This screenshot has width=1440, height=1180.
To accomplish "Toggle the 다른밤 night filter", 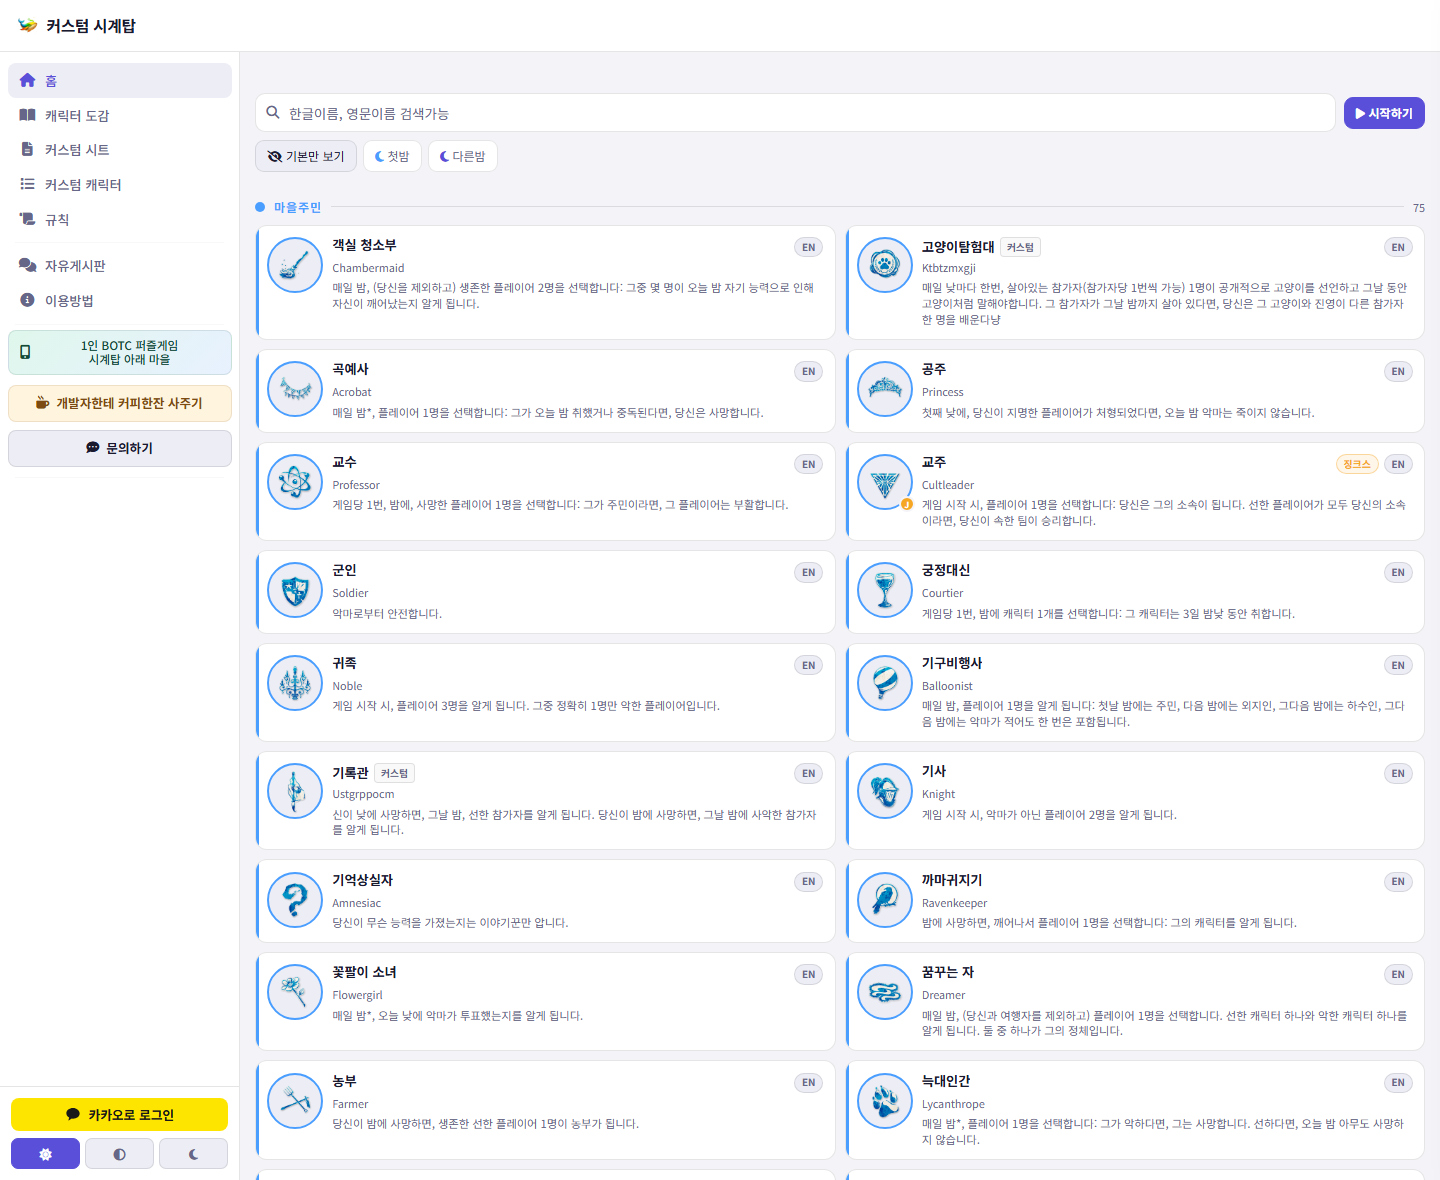I will click(x=463, y=156).
